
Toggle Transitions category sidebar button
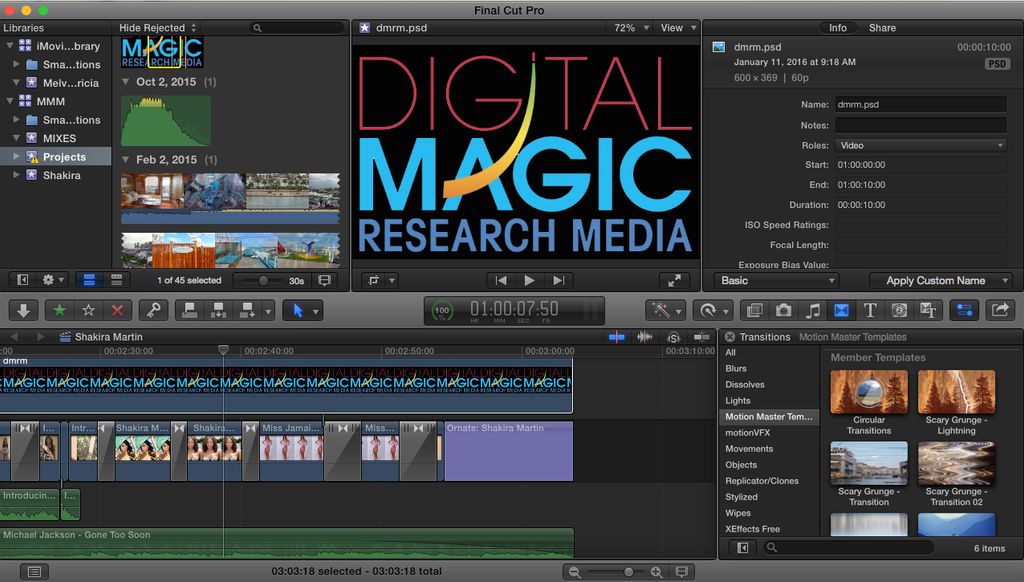click(743, 548)
